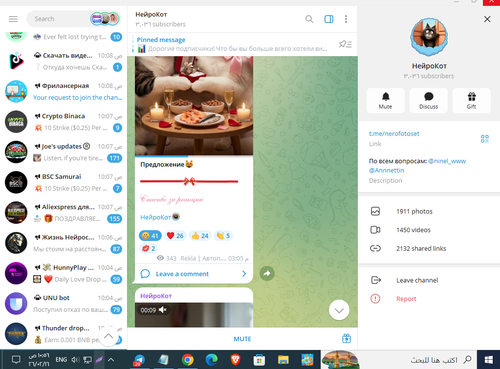Open Google Chrome from taskbar

tap(187, 360)
